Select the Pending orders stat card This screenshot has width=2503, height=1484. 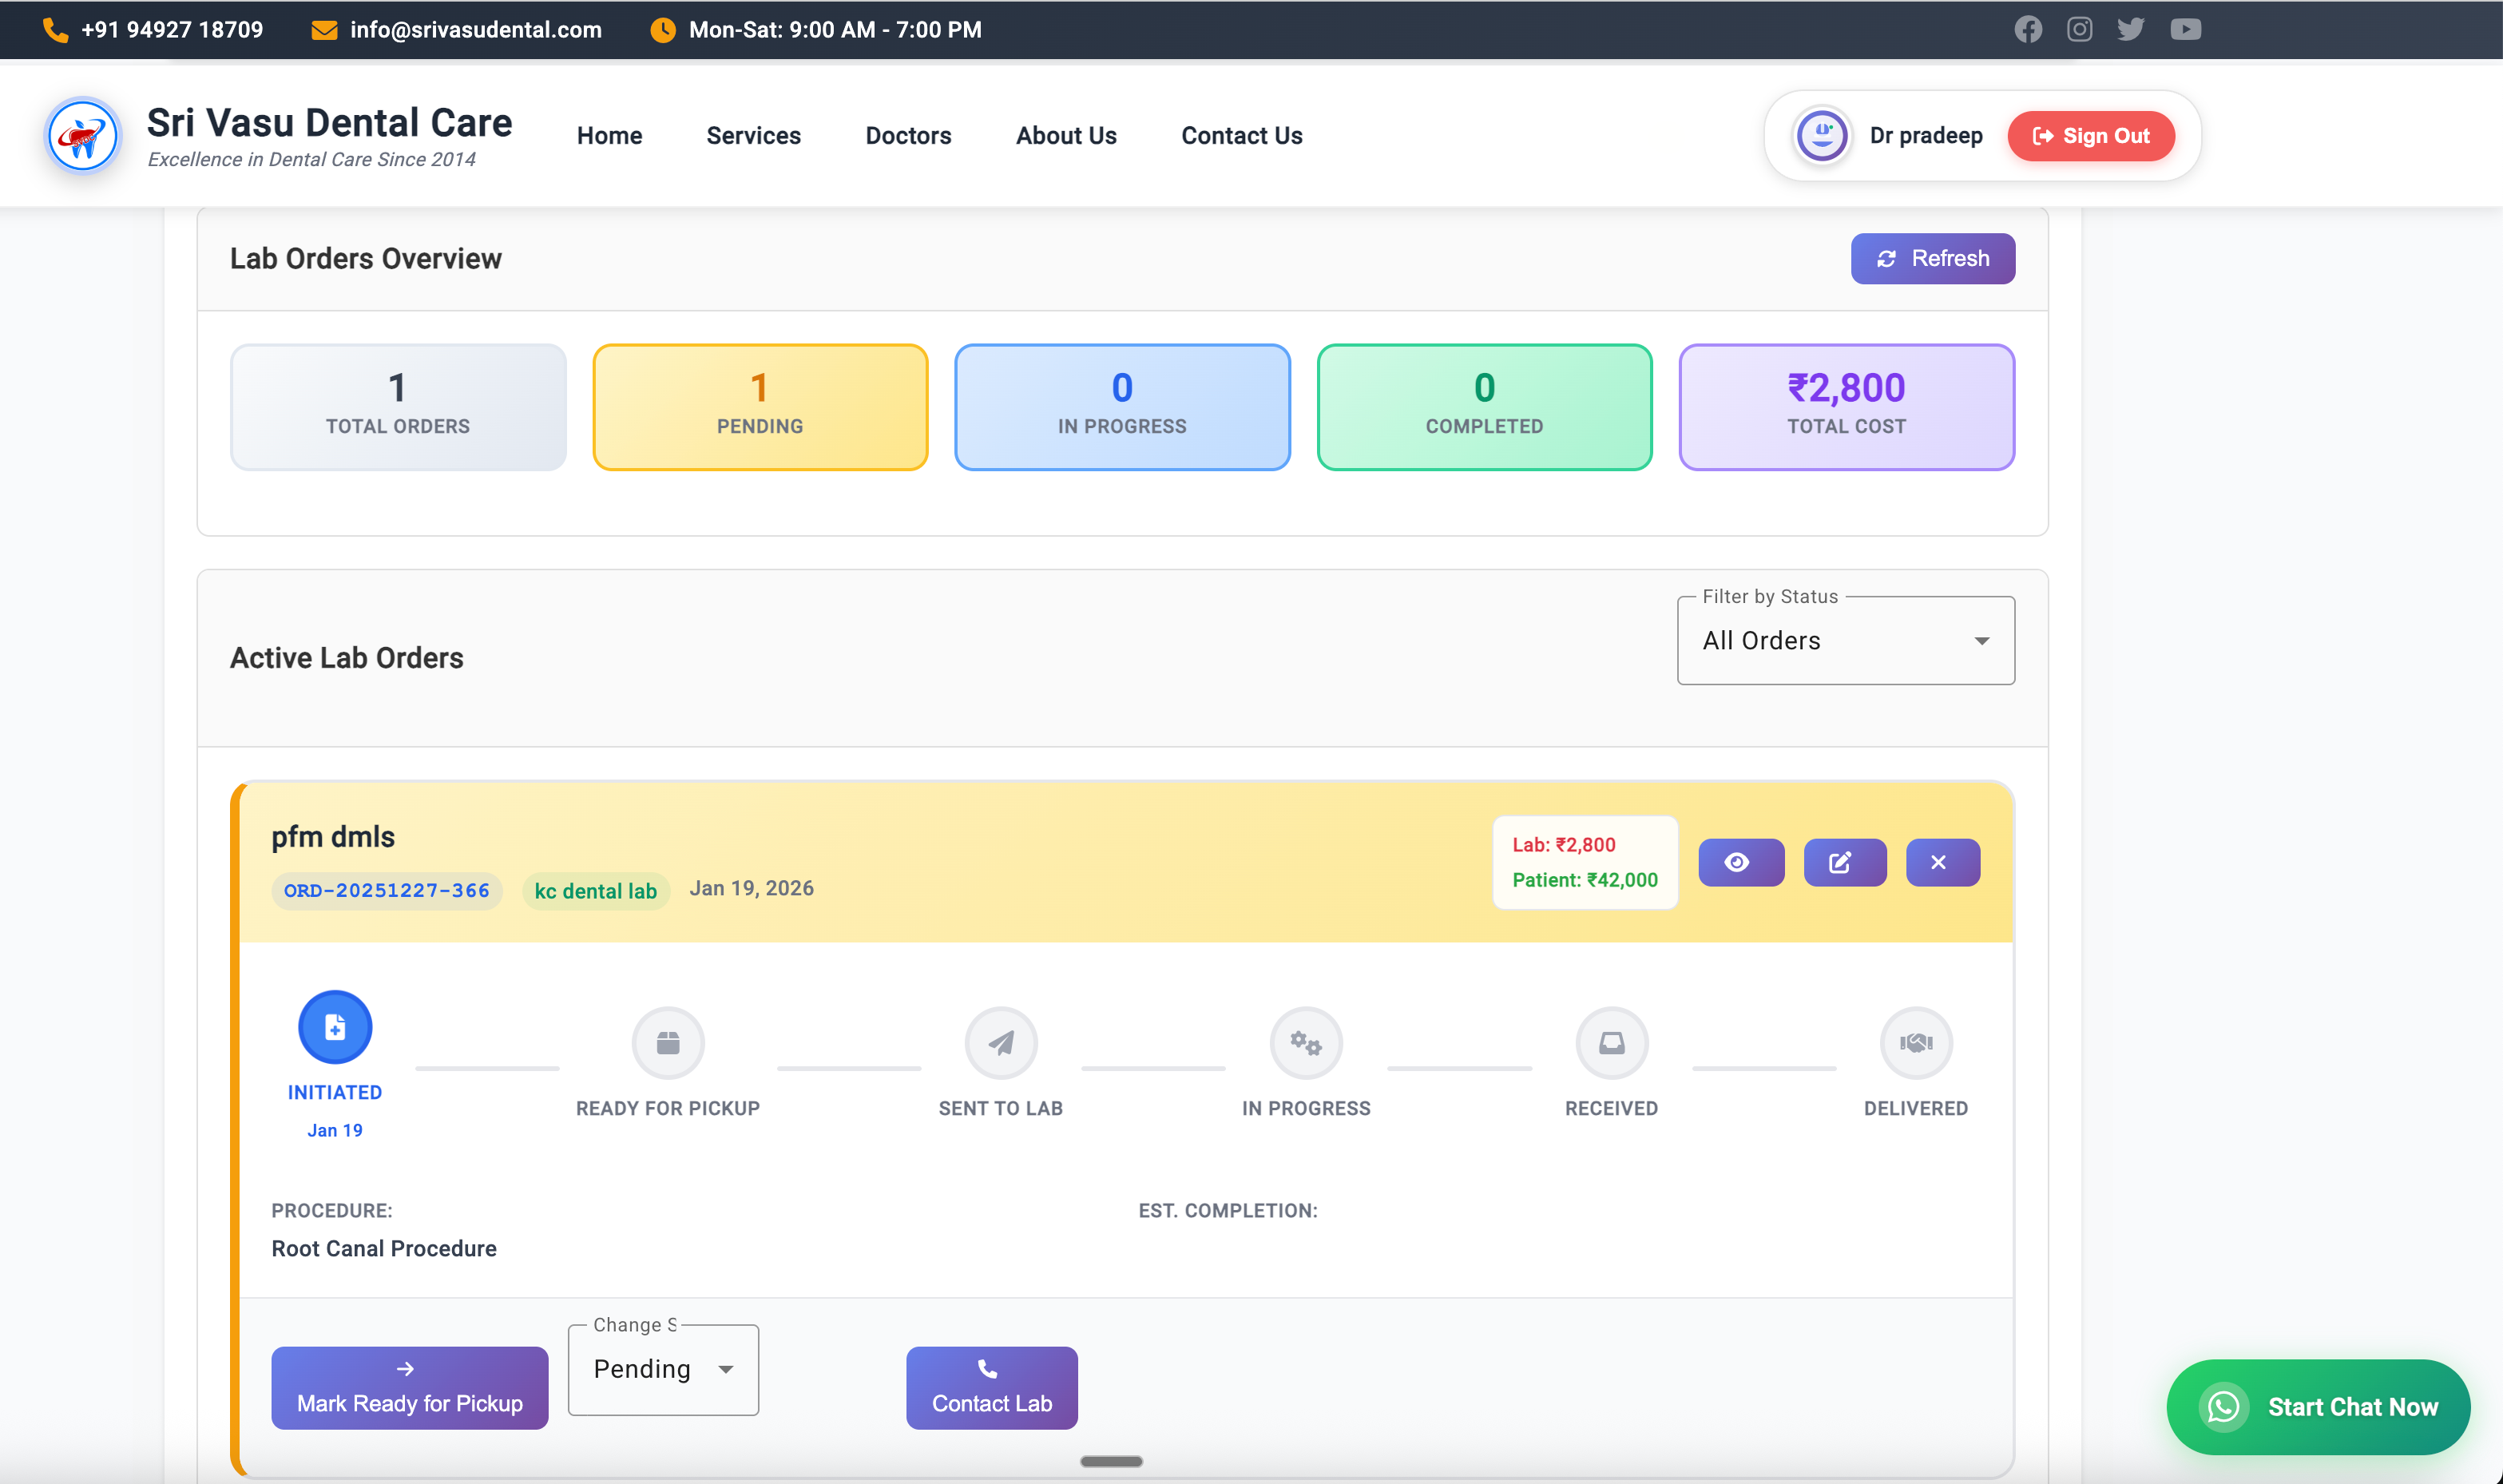[759, 406]
